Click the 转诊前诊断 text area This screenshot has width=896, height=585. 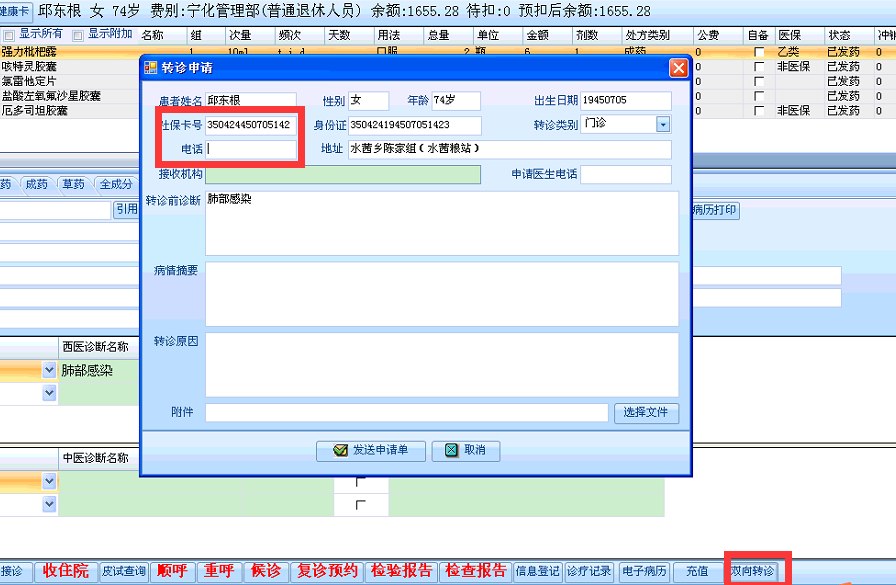pyautogui.click(x=442, y=223)
